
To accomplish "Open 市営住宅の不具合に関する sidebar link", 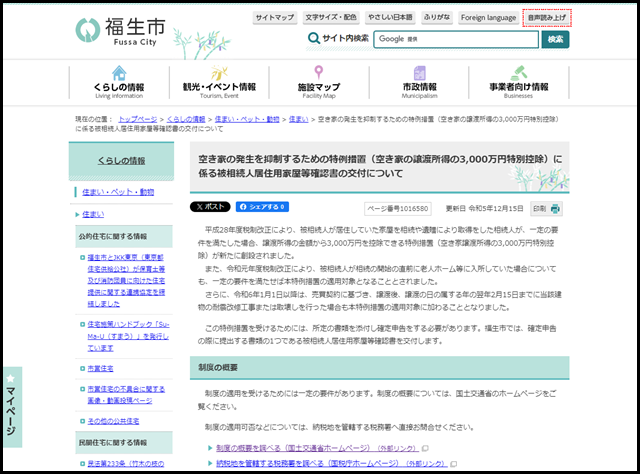I will click(x=126, y=395).
